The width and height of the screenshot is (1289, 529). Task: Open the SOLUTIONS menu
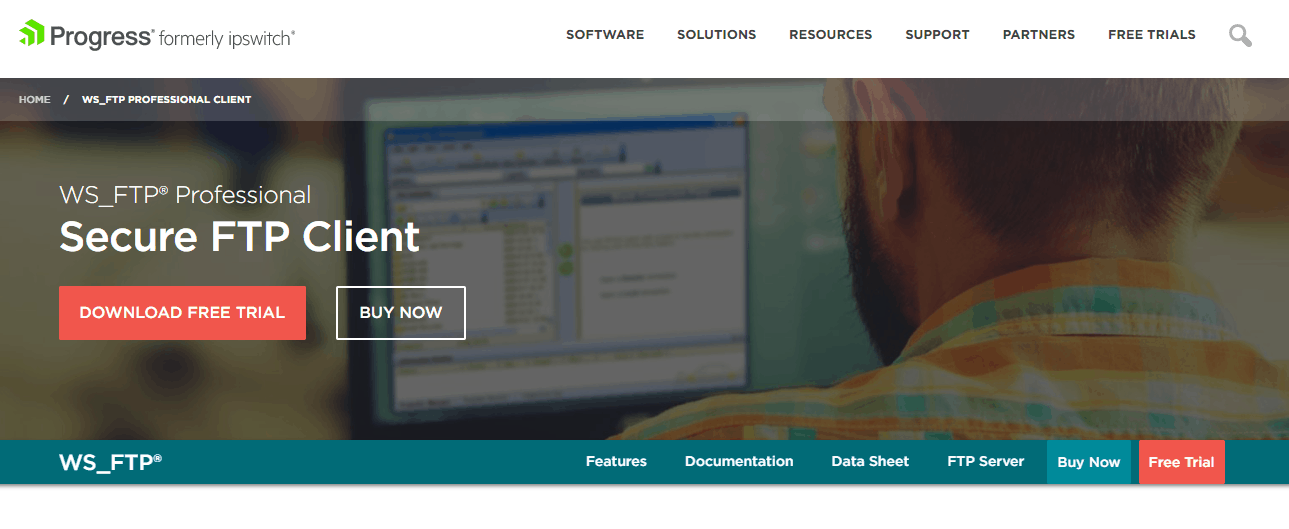pos(716,34)
